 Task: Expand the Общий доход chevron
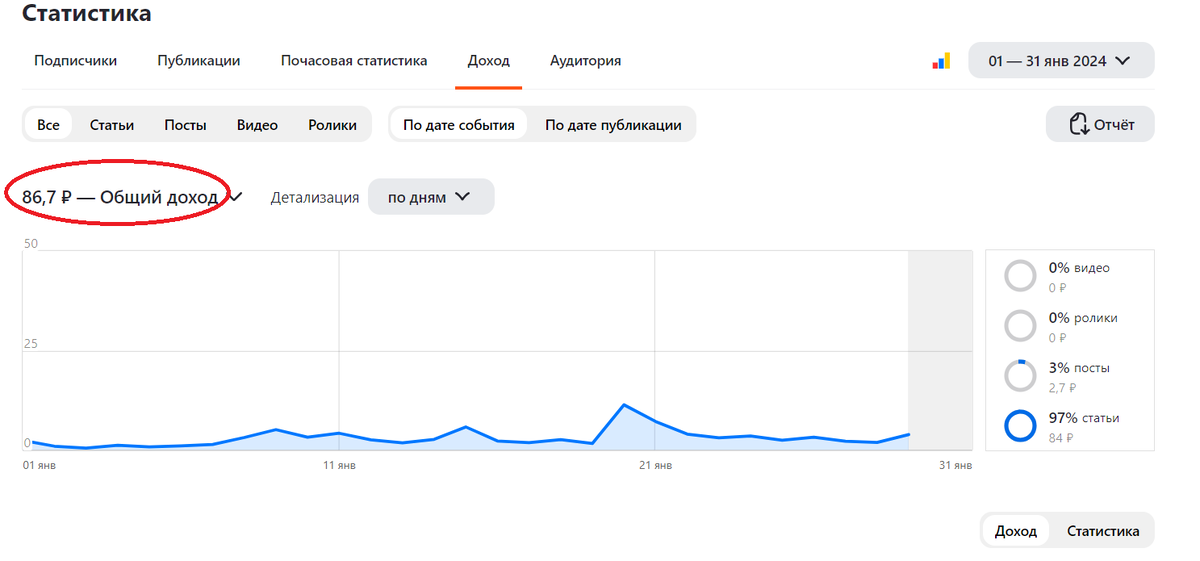[236, 198]
